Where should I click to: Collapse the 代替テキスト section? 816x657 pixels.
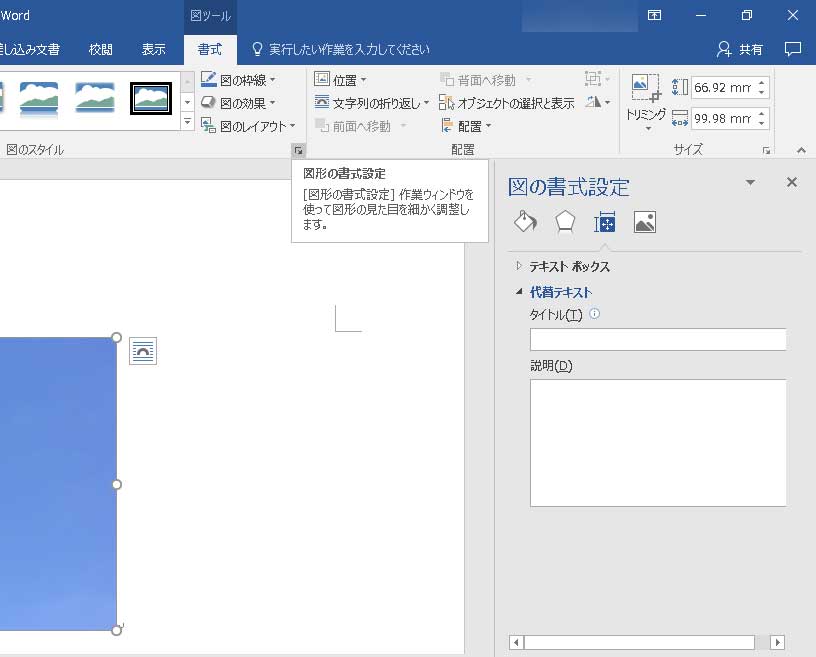point(519,292)
